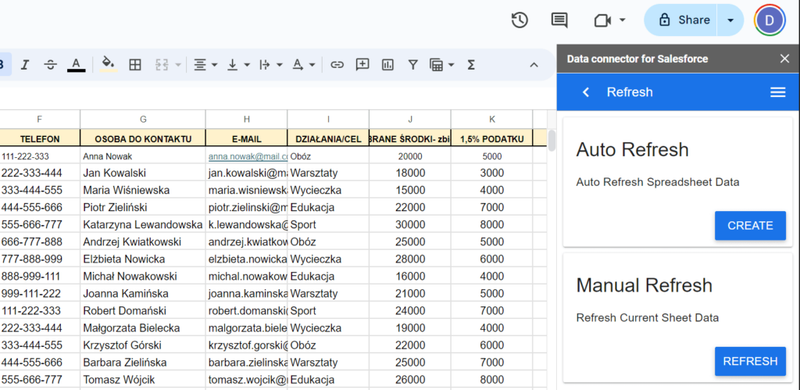Screen dimensions: 800x390
Task: Expand the horizontal align dropdown arrow
Action: (214, 65)
